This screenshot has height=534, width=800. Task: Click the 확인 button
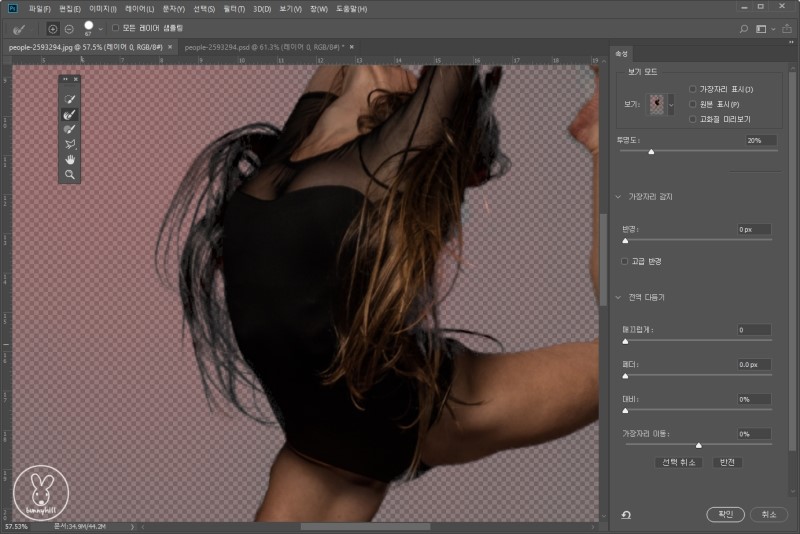726,514
